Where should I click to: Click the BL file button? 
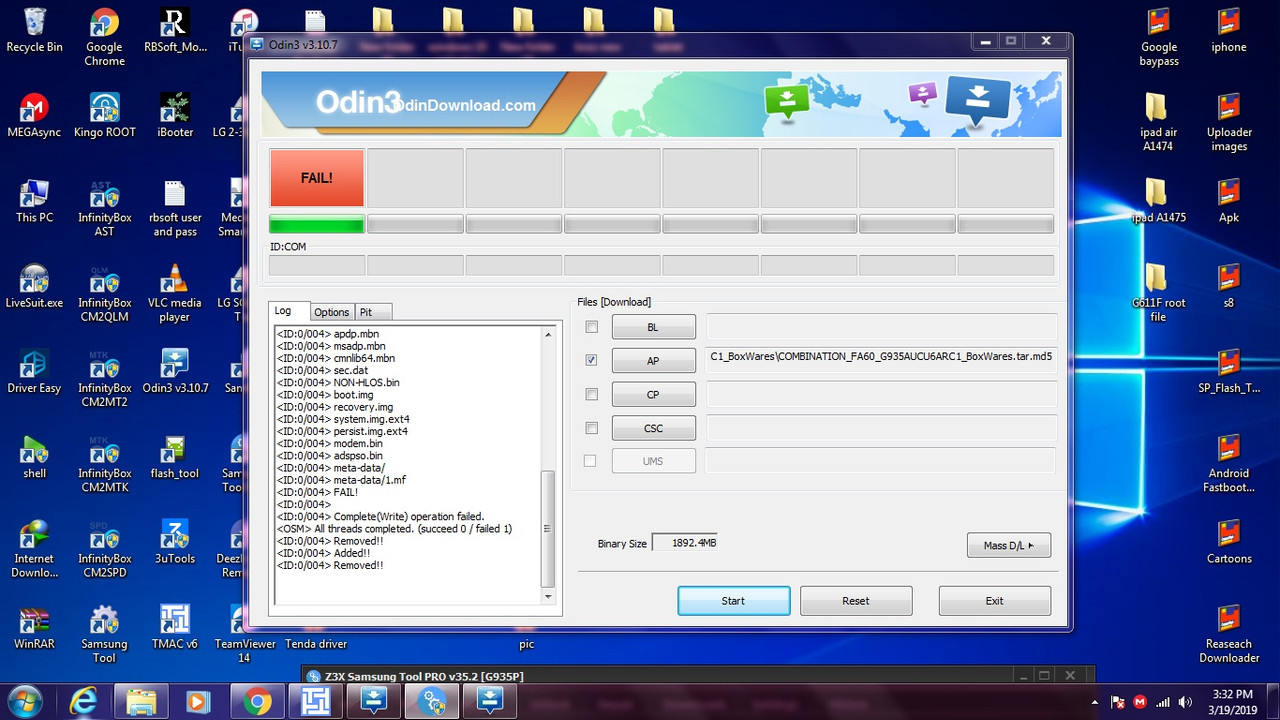click(653, 327)
